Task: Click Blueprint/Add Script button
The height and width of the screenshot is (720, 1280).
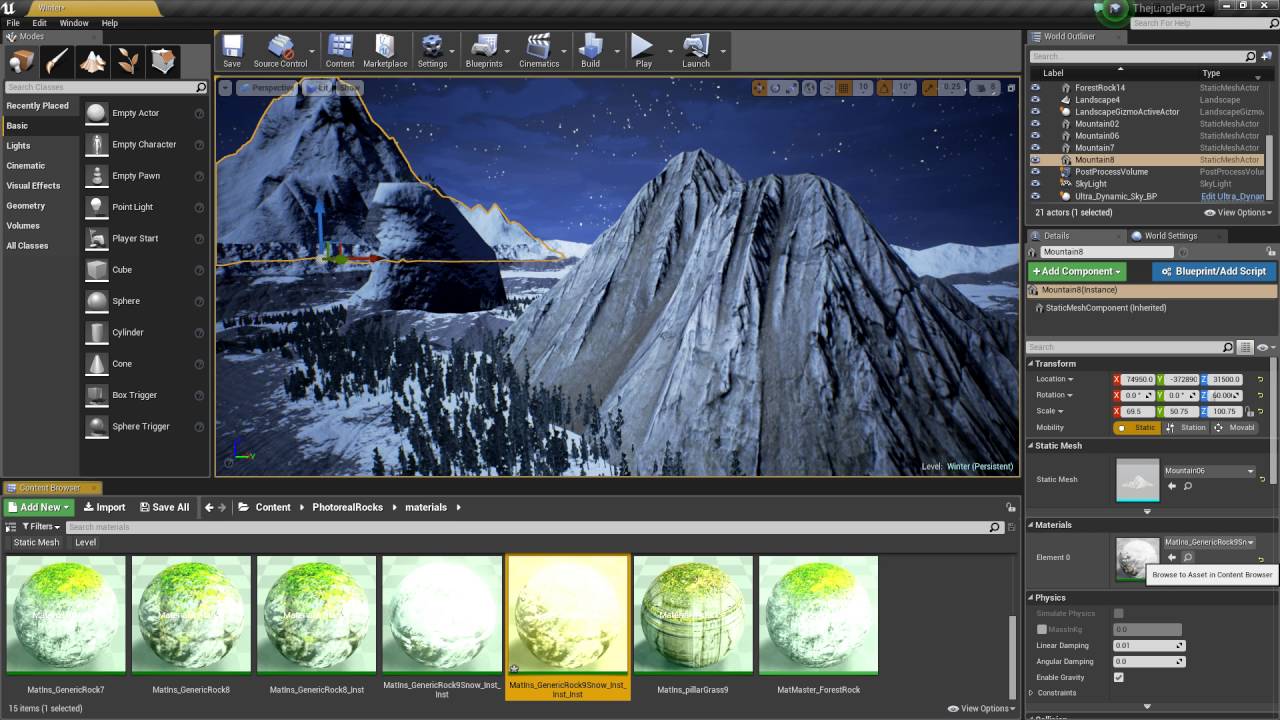Action: point(1213,271)
